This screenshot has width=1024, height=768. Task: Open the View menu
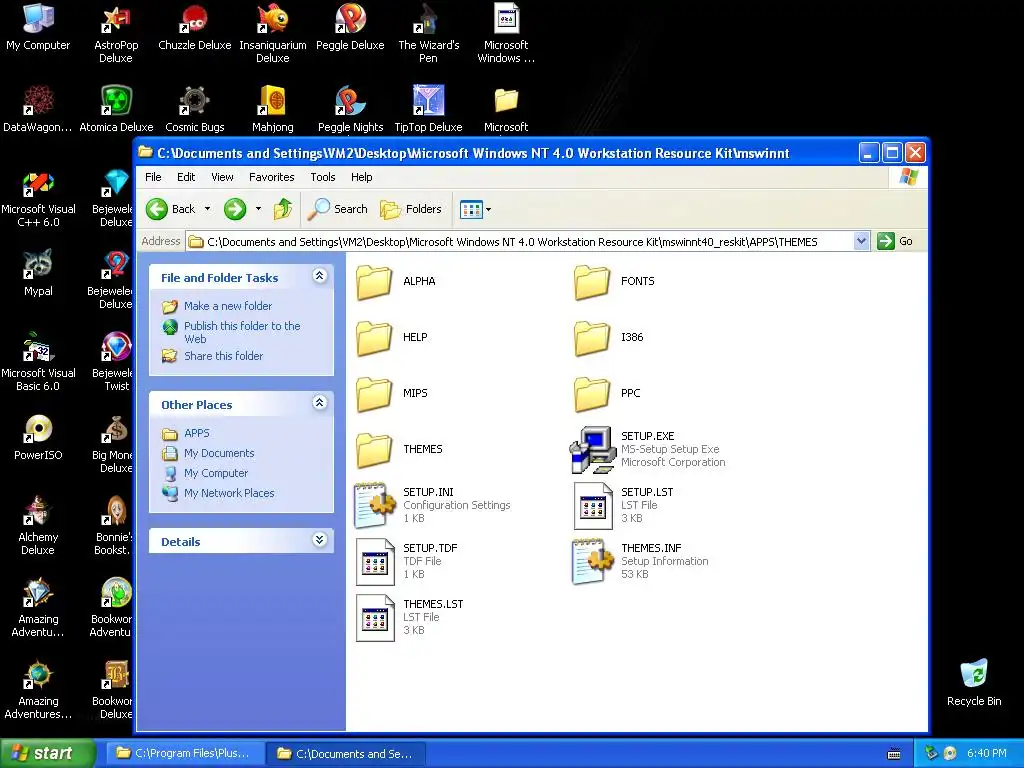tap(222, 177)
